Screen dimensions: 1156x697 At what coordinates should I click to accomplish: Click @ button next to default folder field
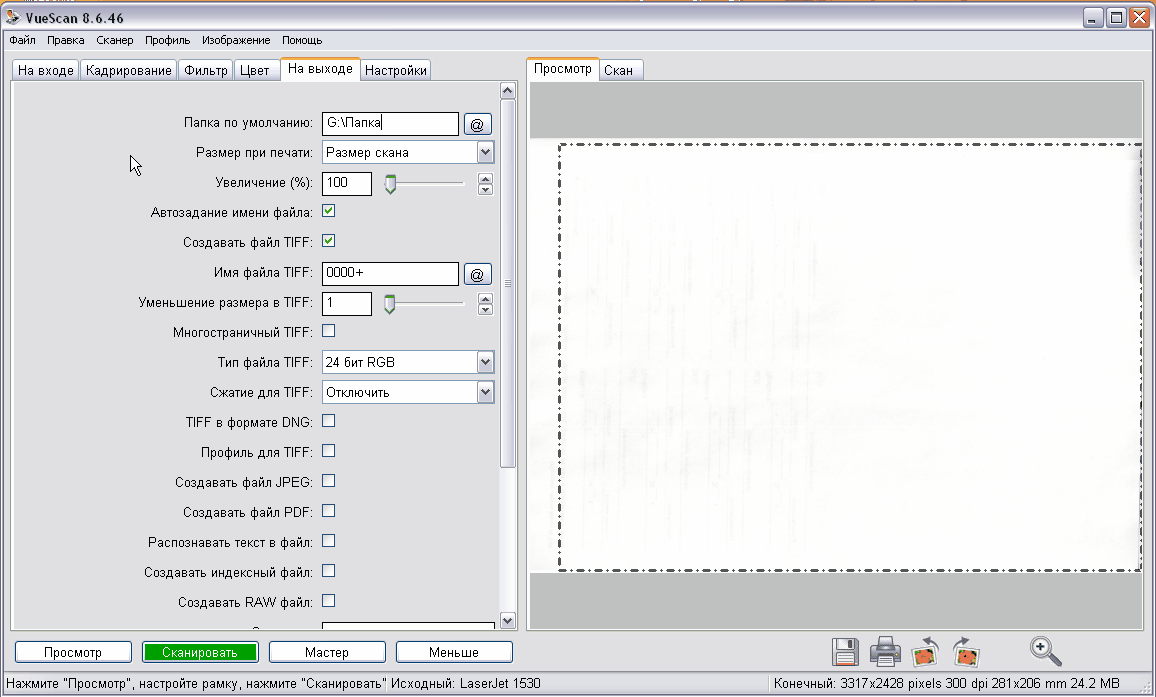pos(477,124)
